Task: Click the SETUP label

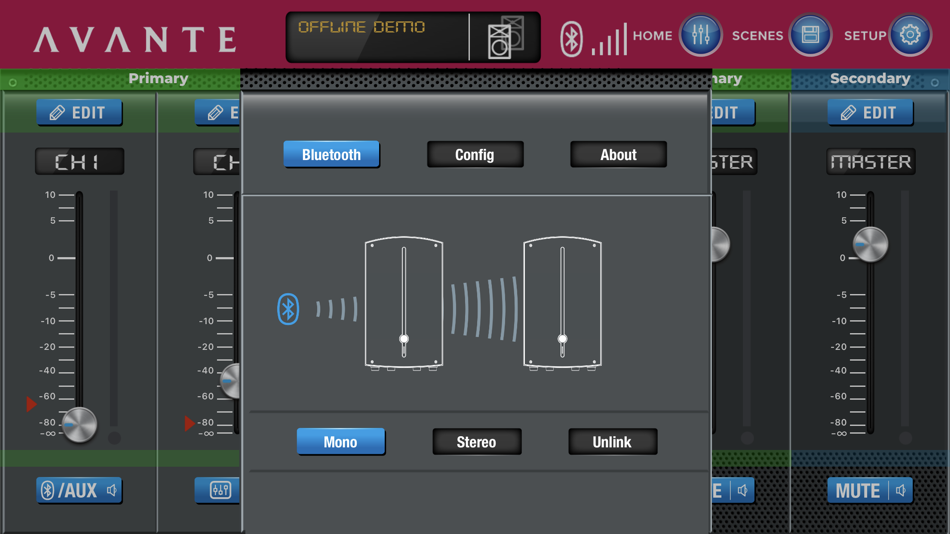Action: [865, 36]
